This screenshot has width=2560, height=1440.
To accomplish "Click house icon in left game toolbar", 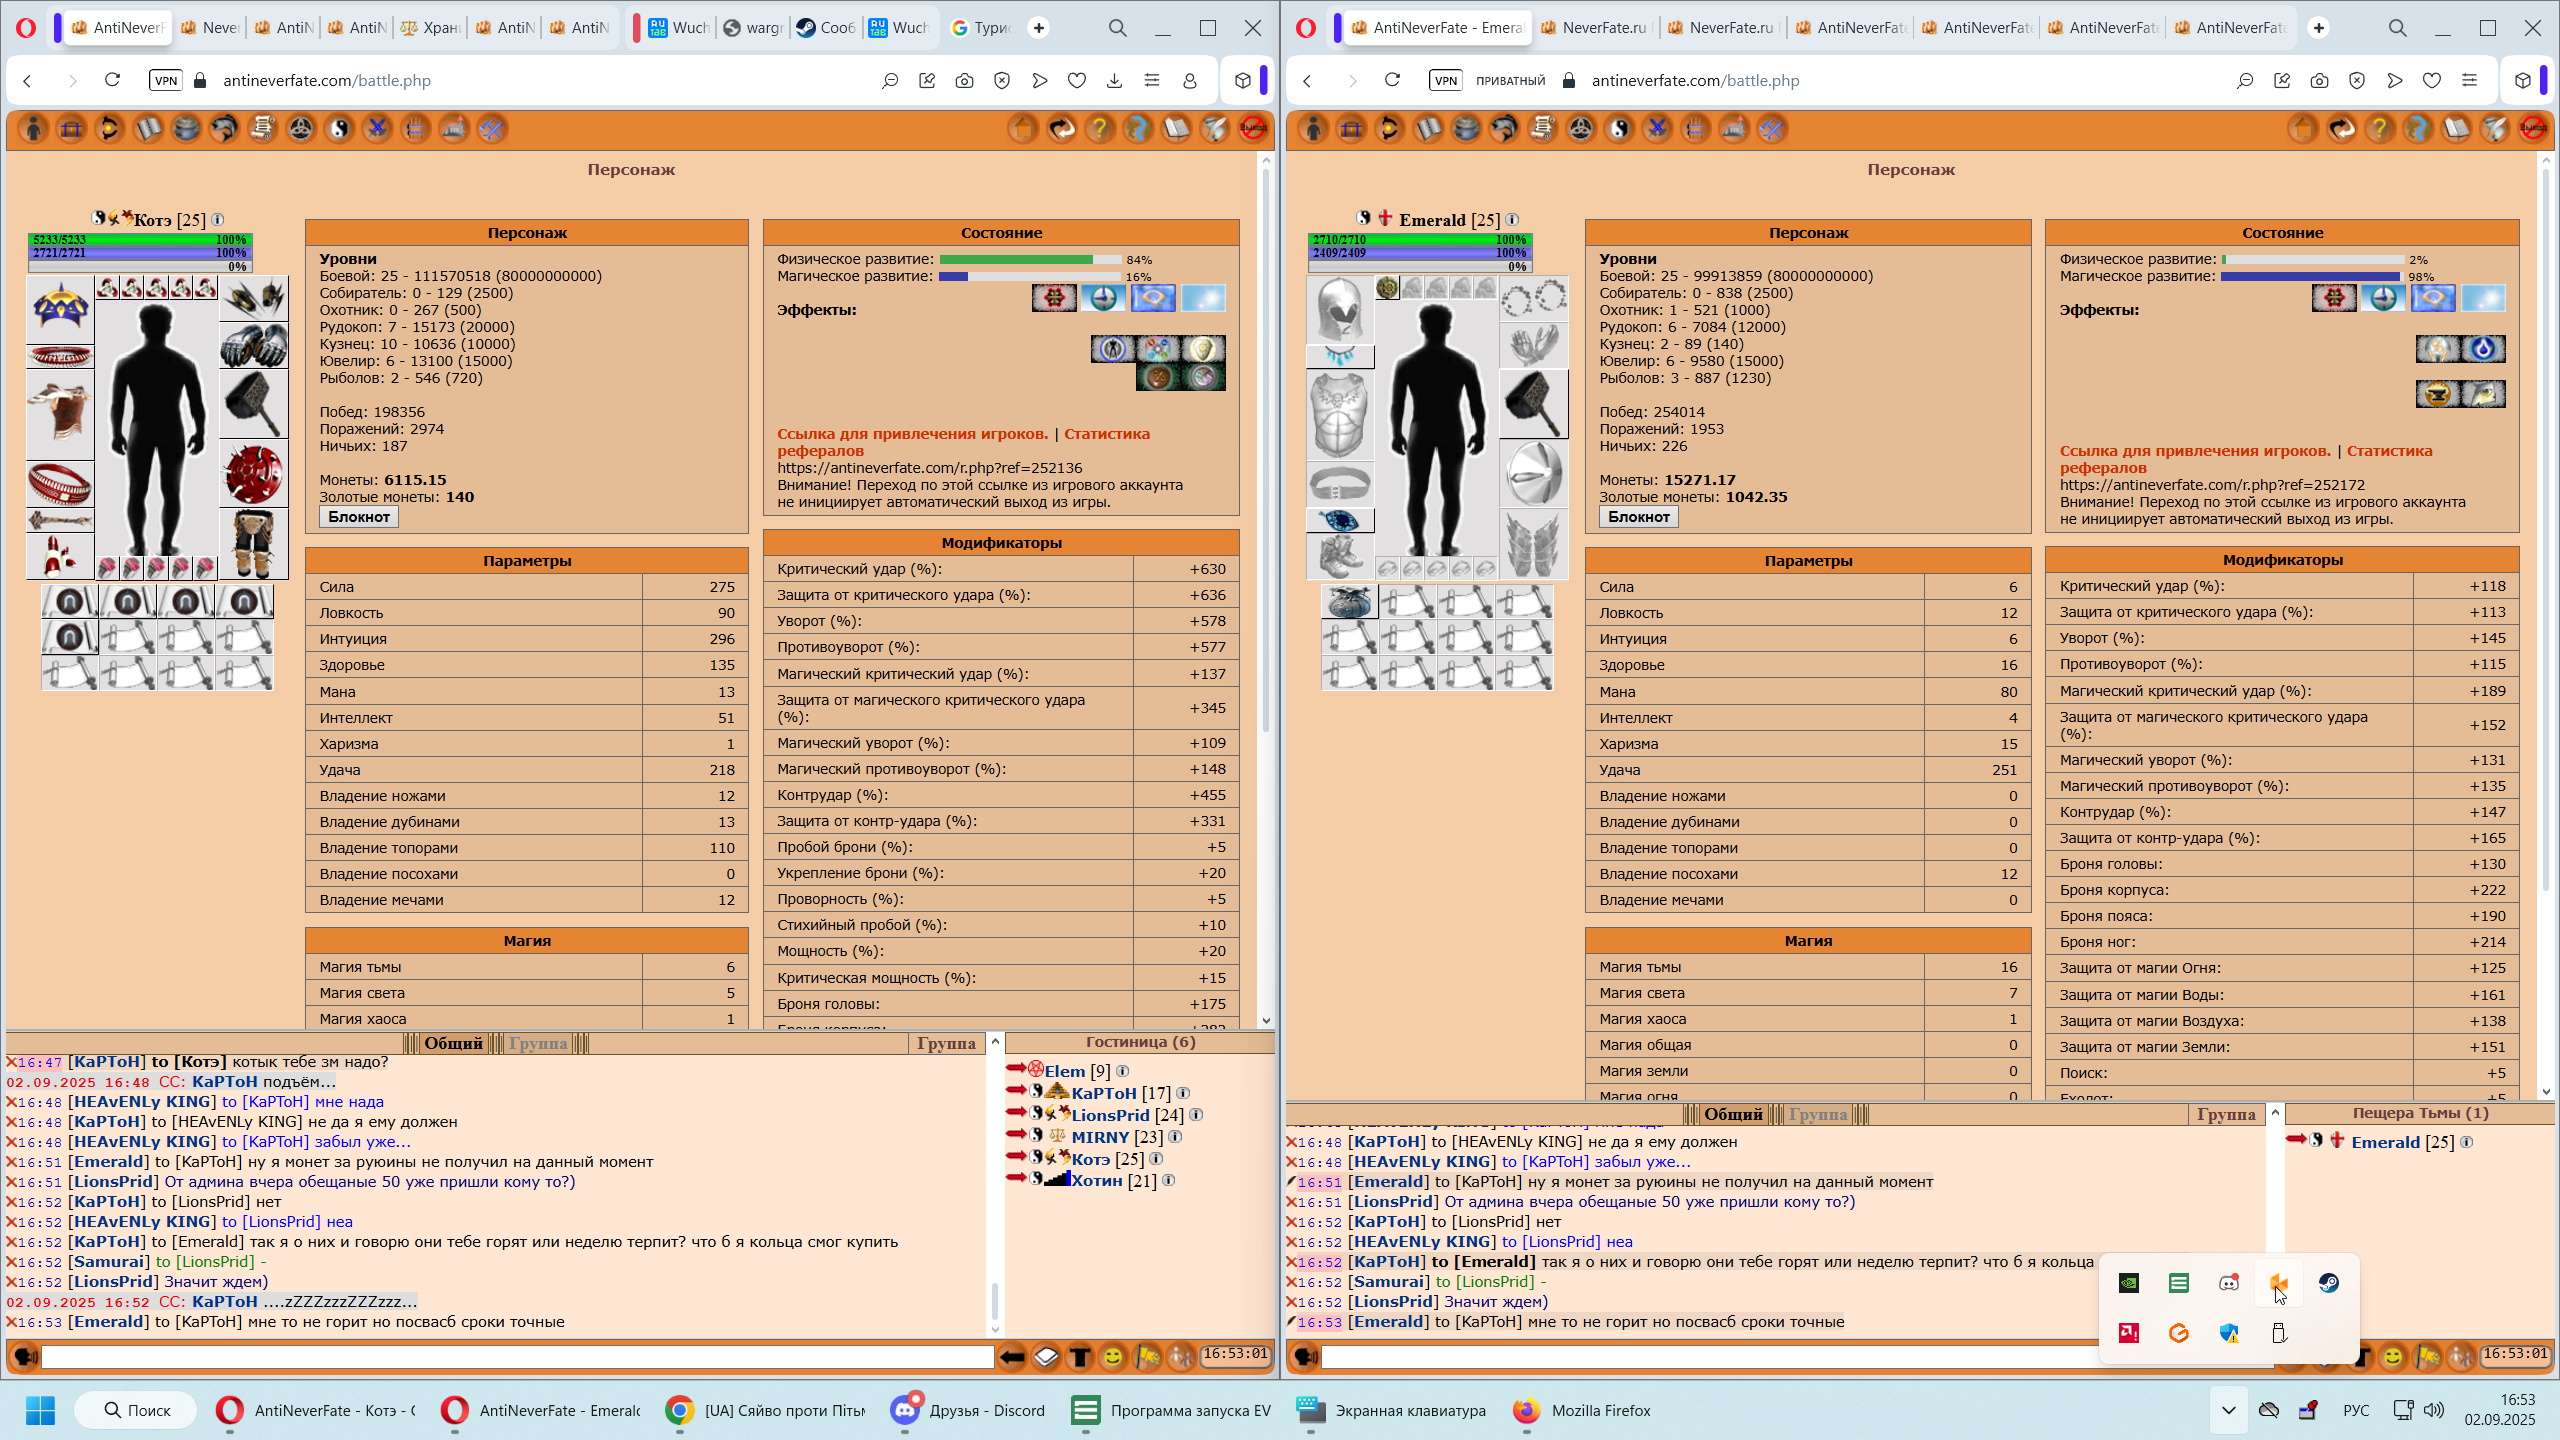I will (x=1023, y=129).
